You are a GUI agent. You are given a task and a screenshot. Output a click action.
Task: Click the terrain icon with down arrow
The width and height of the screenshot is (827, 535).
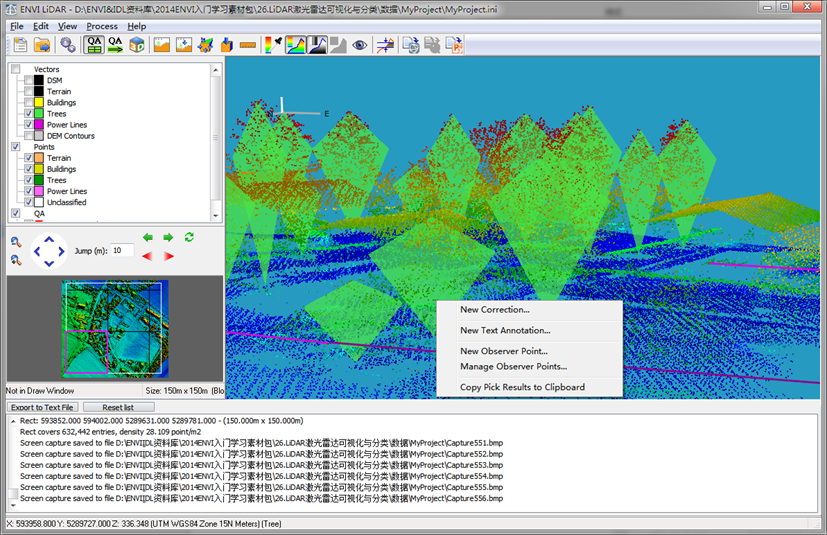184,45
